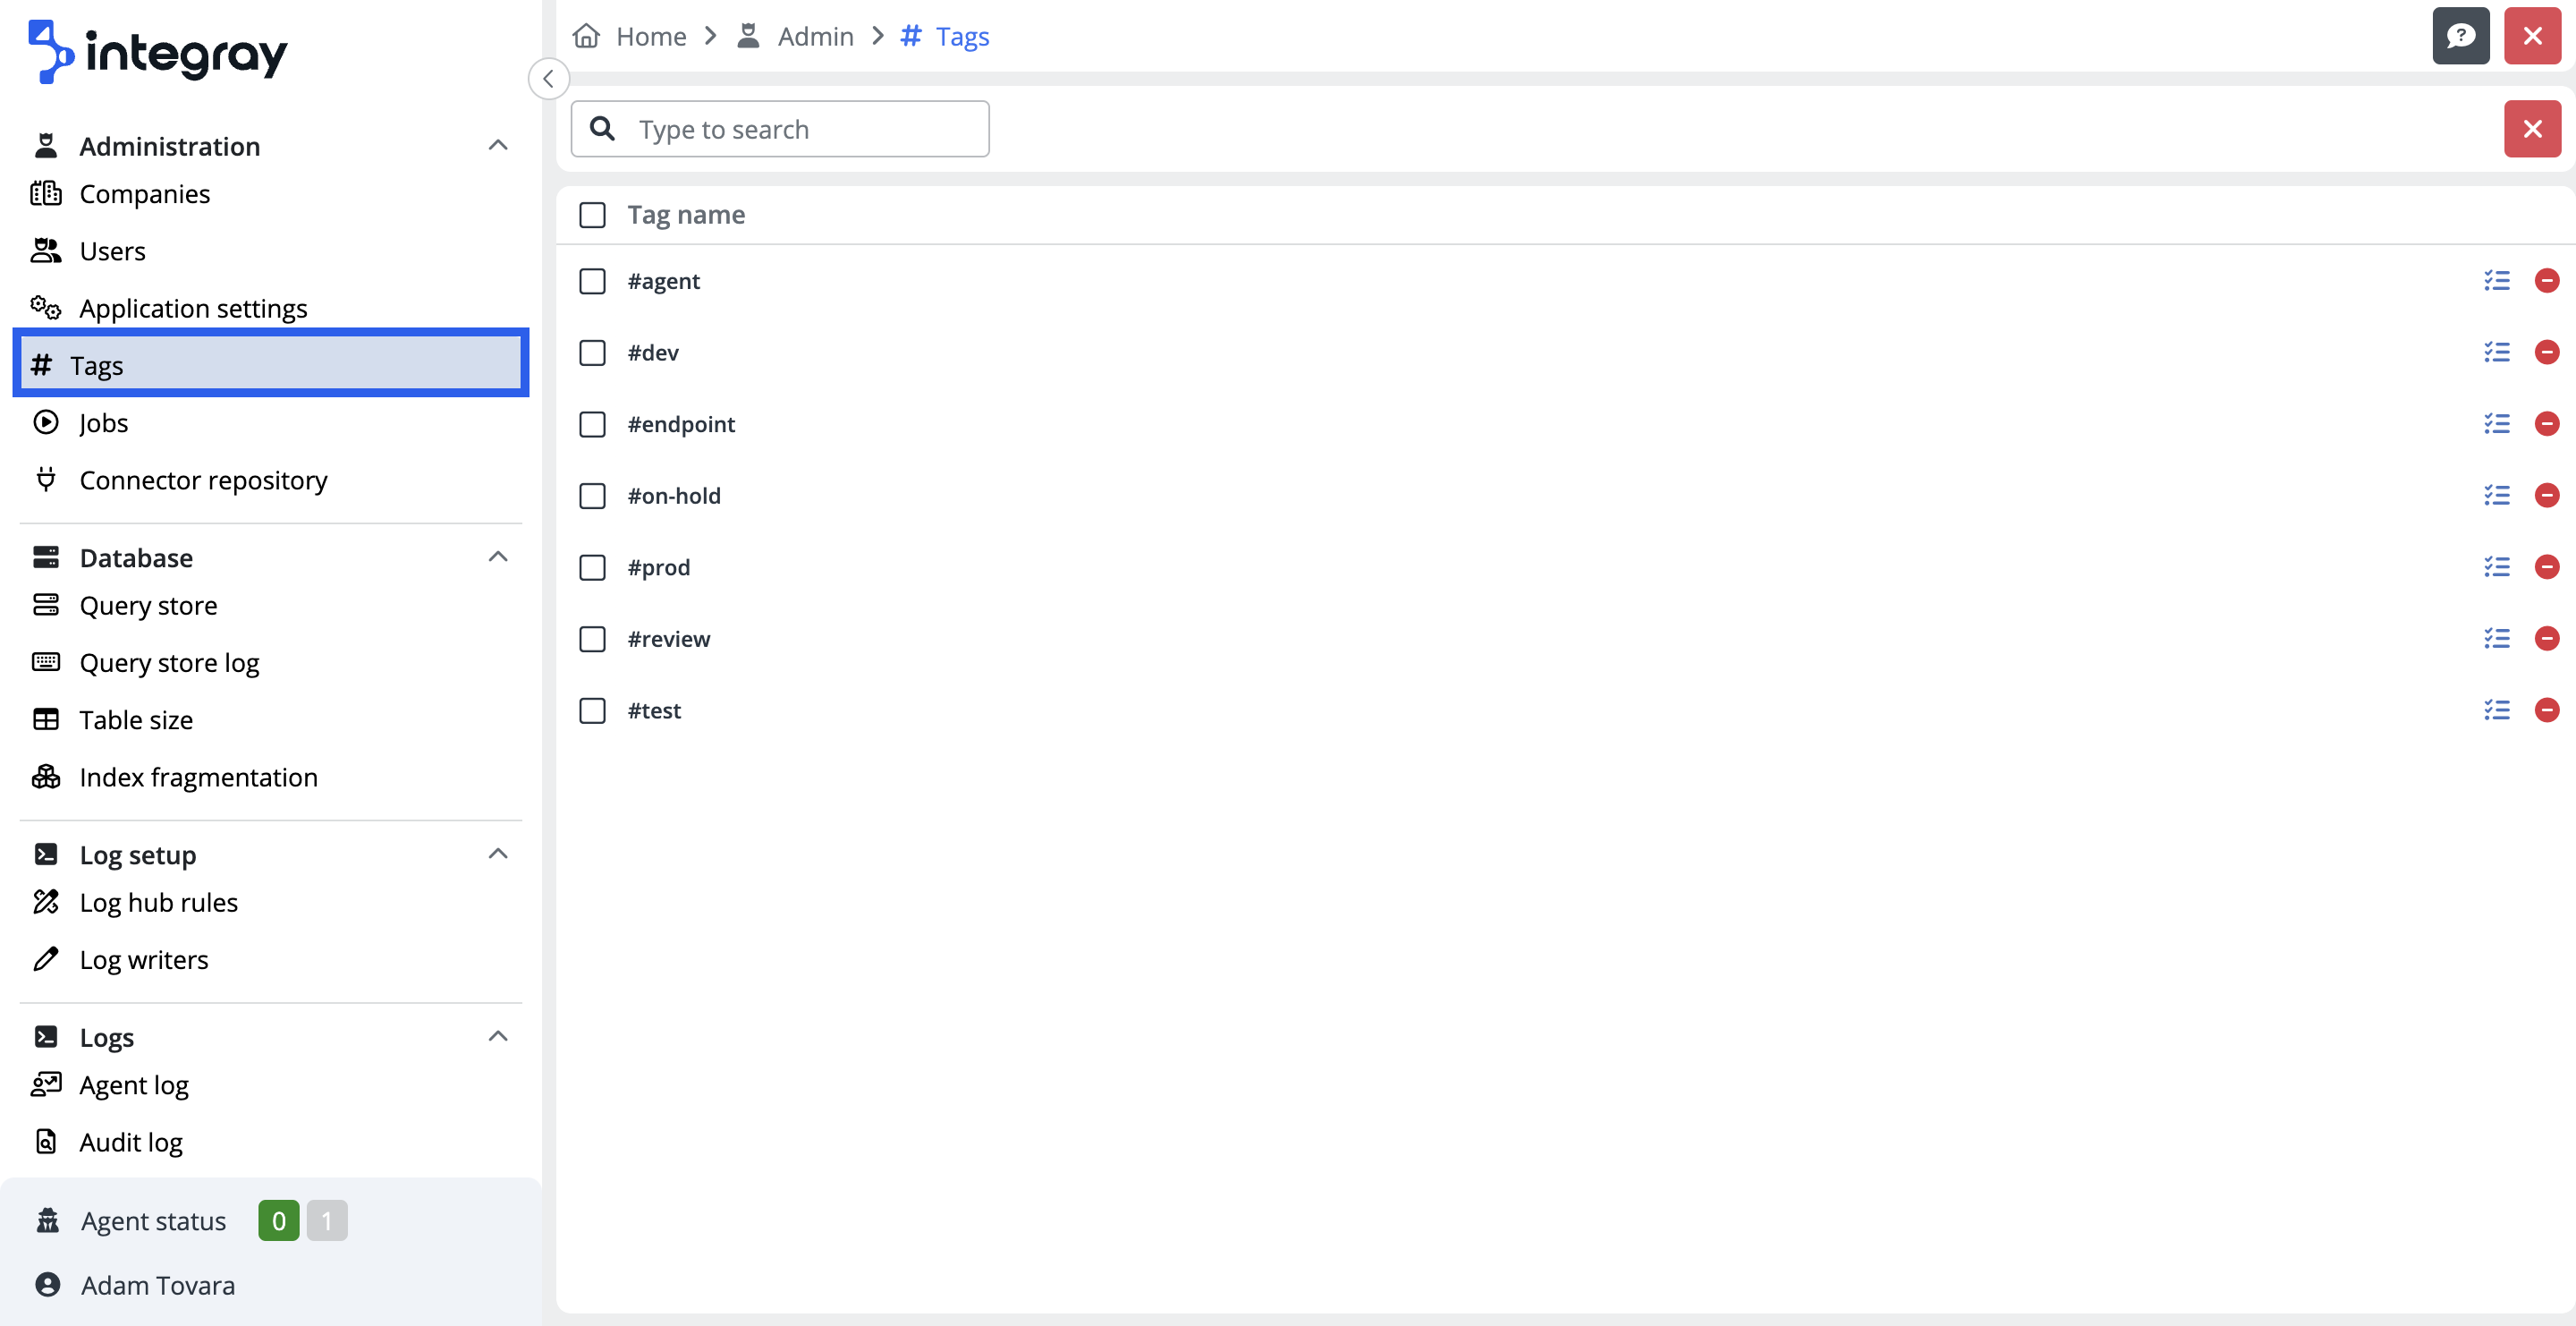The image size is (2576, 1326).
Task: Check the checkbox next to #prod
Action: pos(592,567)
